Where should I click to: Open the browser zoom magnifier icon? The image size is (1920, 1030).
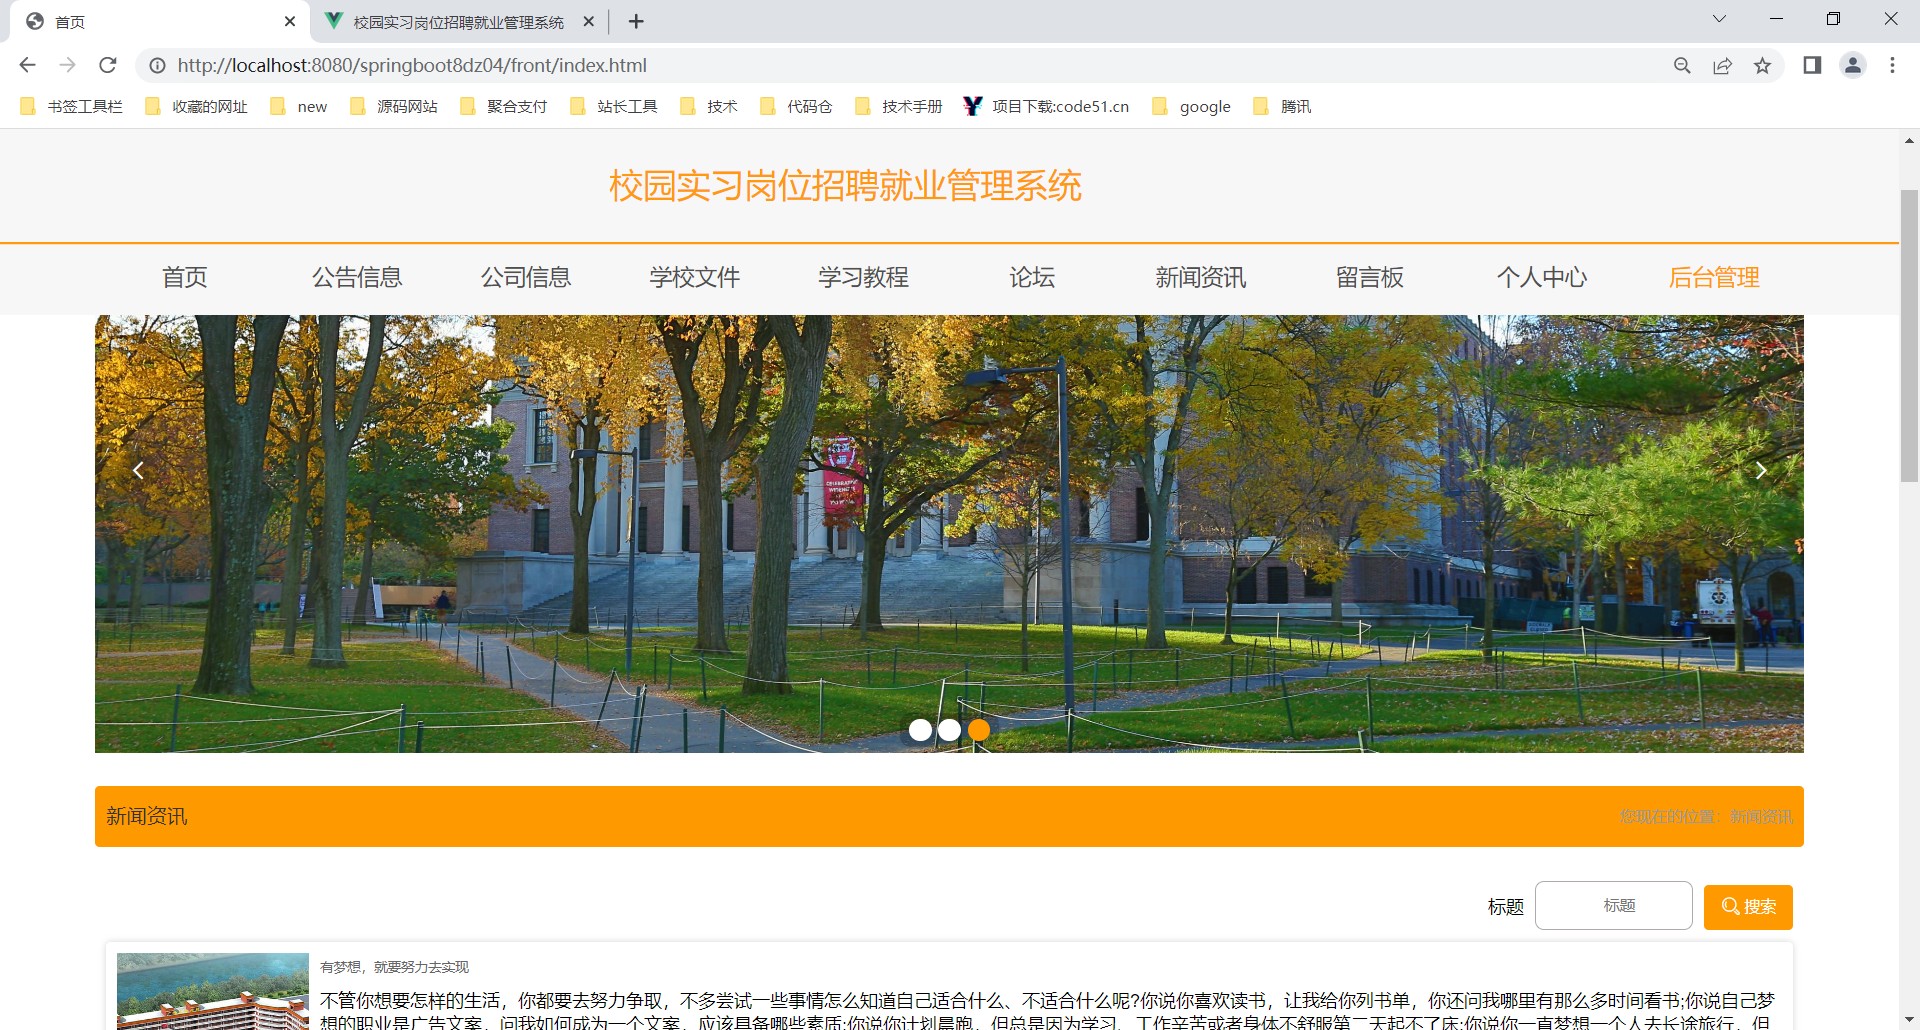point(1682,65)
